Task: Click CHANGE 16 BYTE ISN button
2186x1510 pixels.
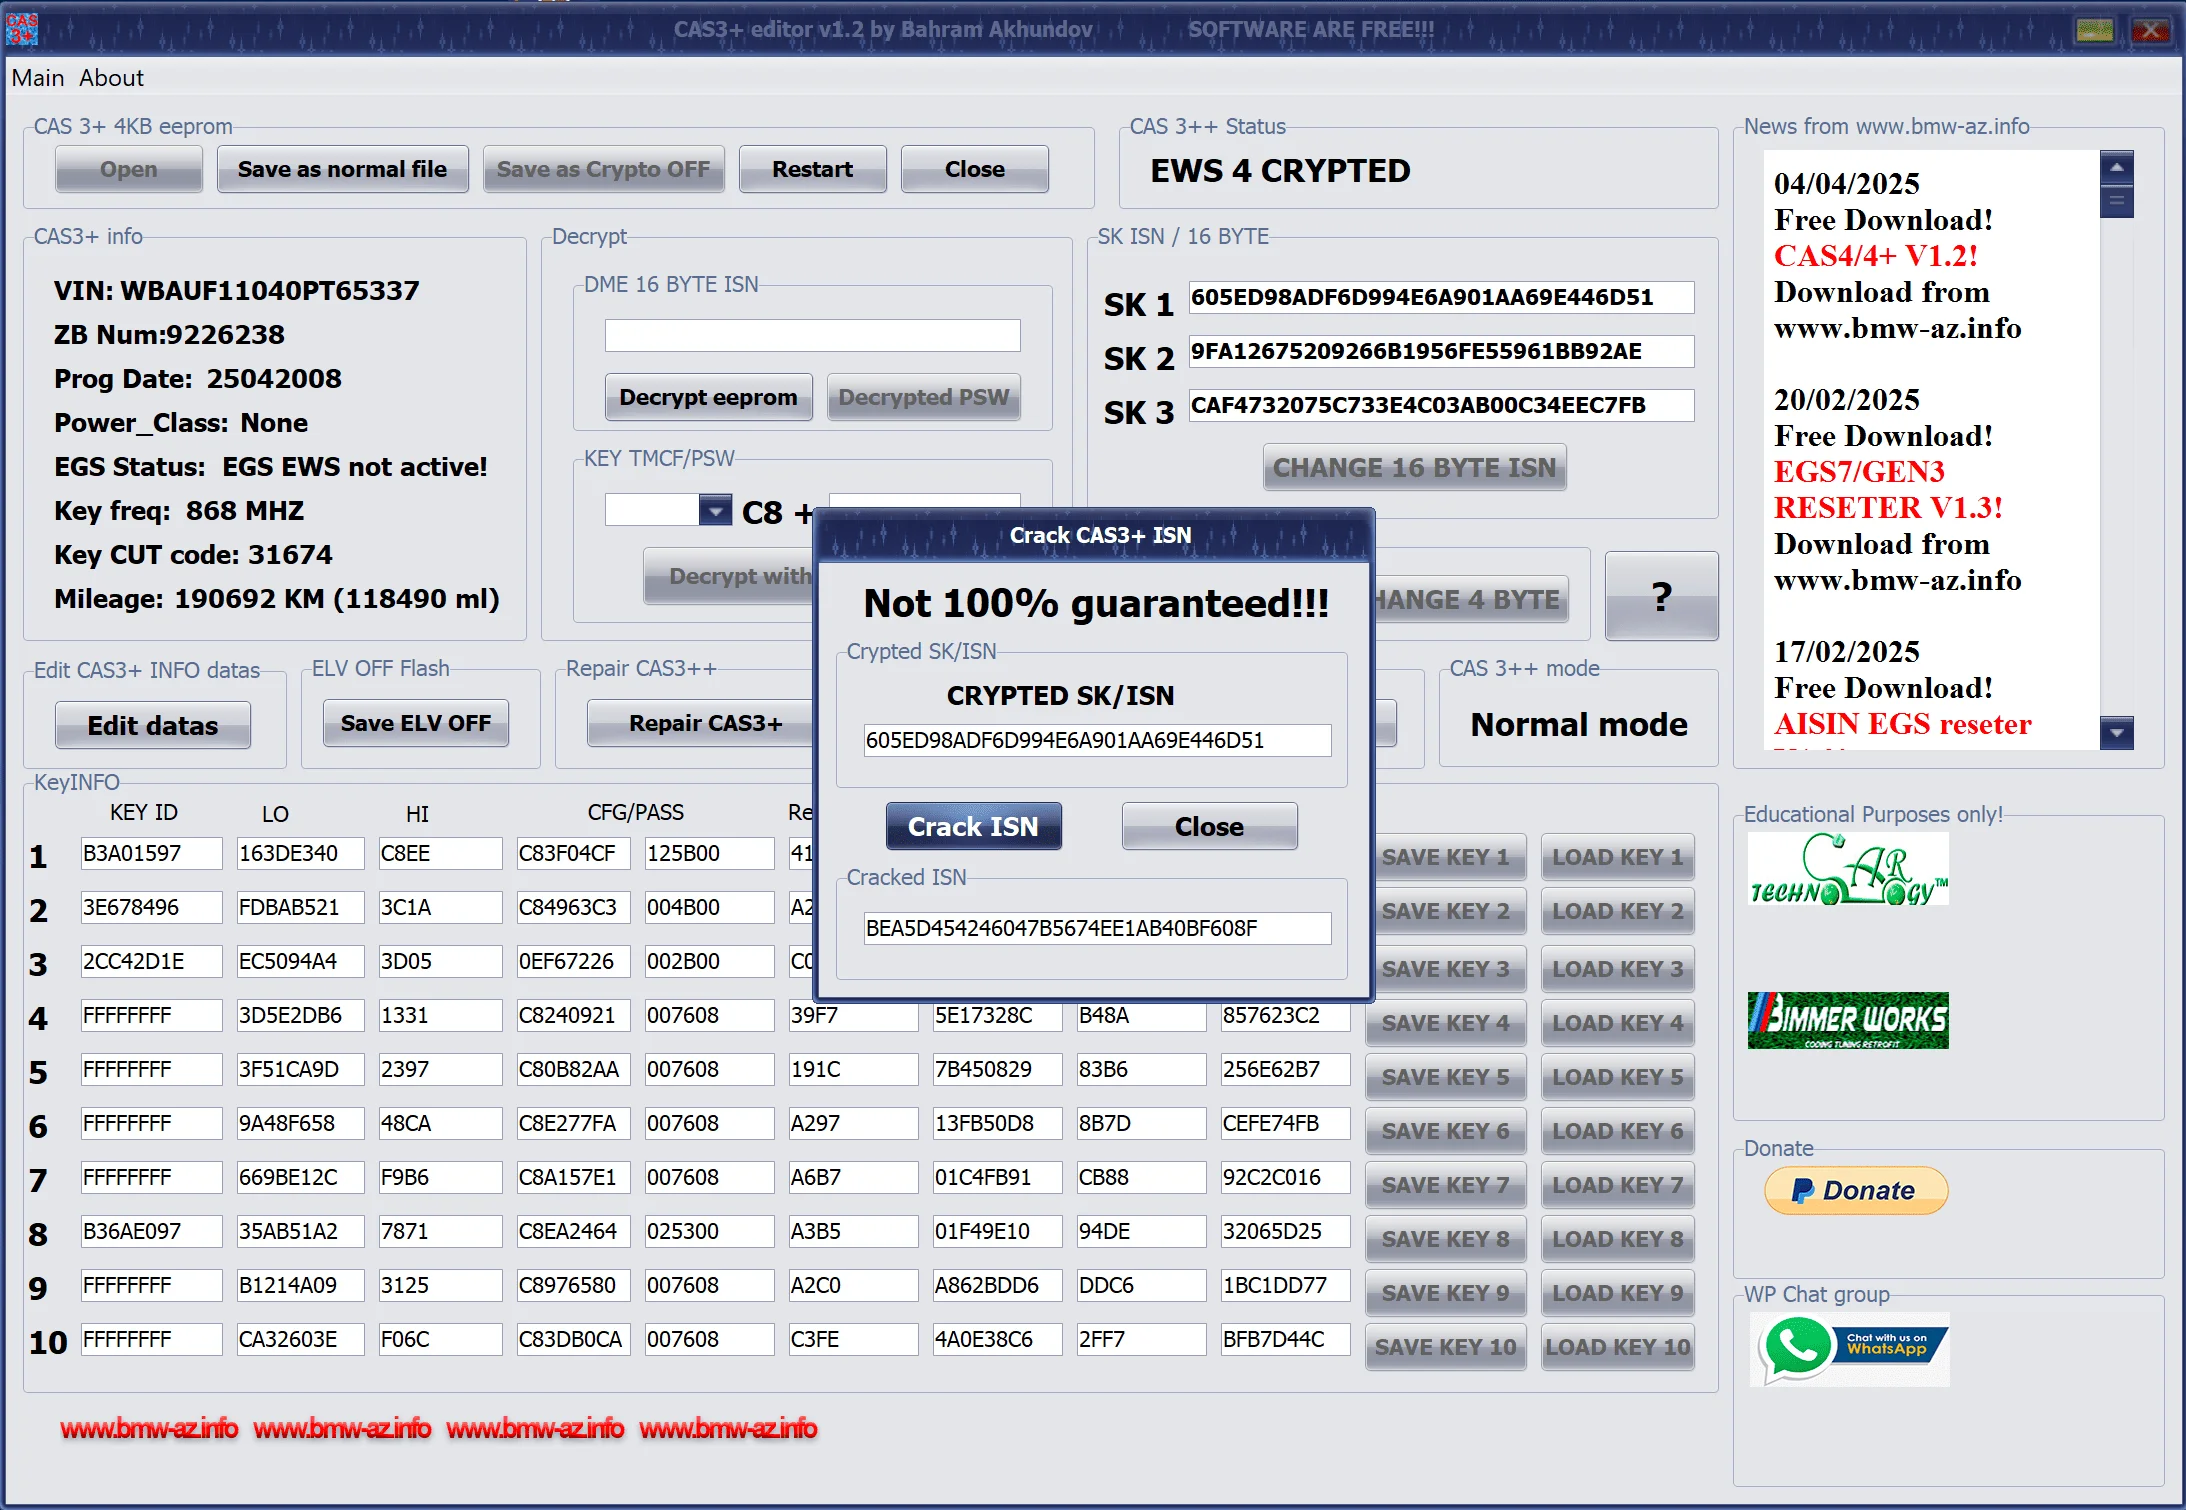Action: coord(1414,467)
